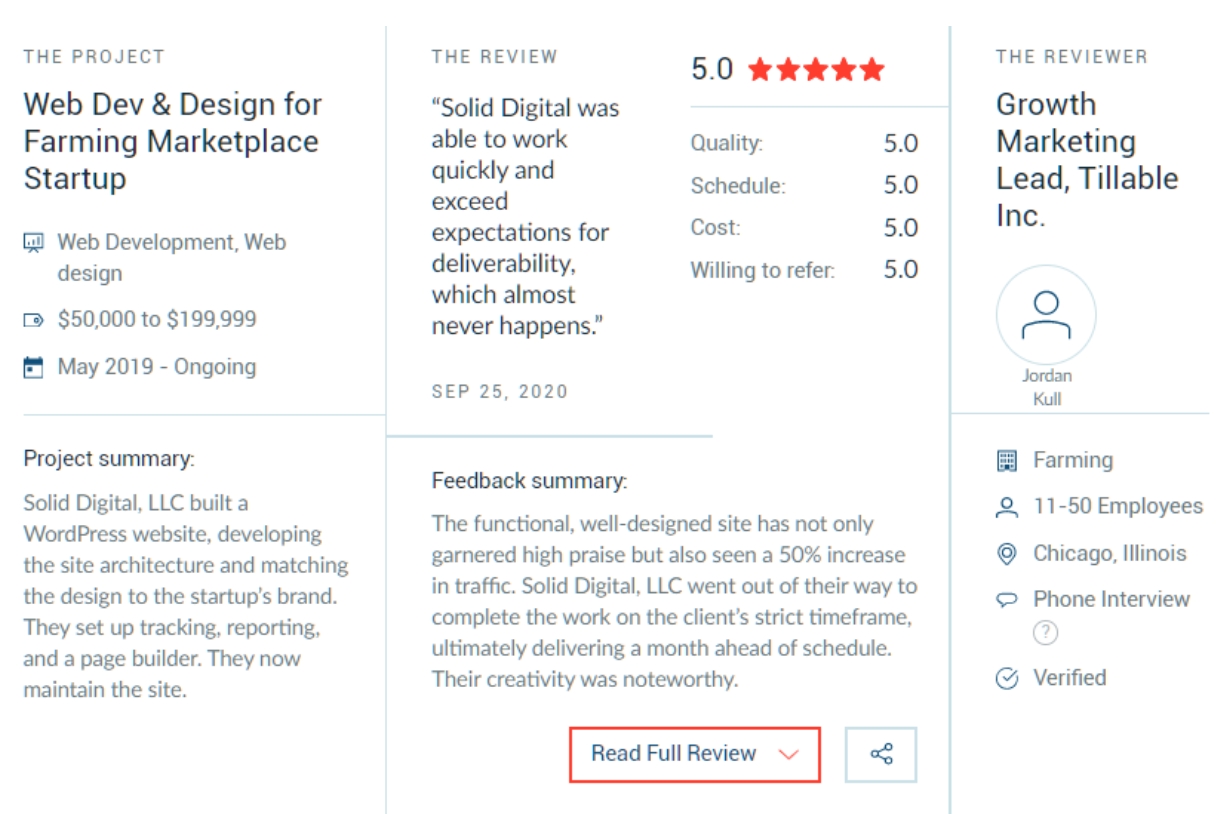This screenshot has height=814, width=1226.
Task: Click the calendar icon beside May 2019
Action: point(34,367)
